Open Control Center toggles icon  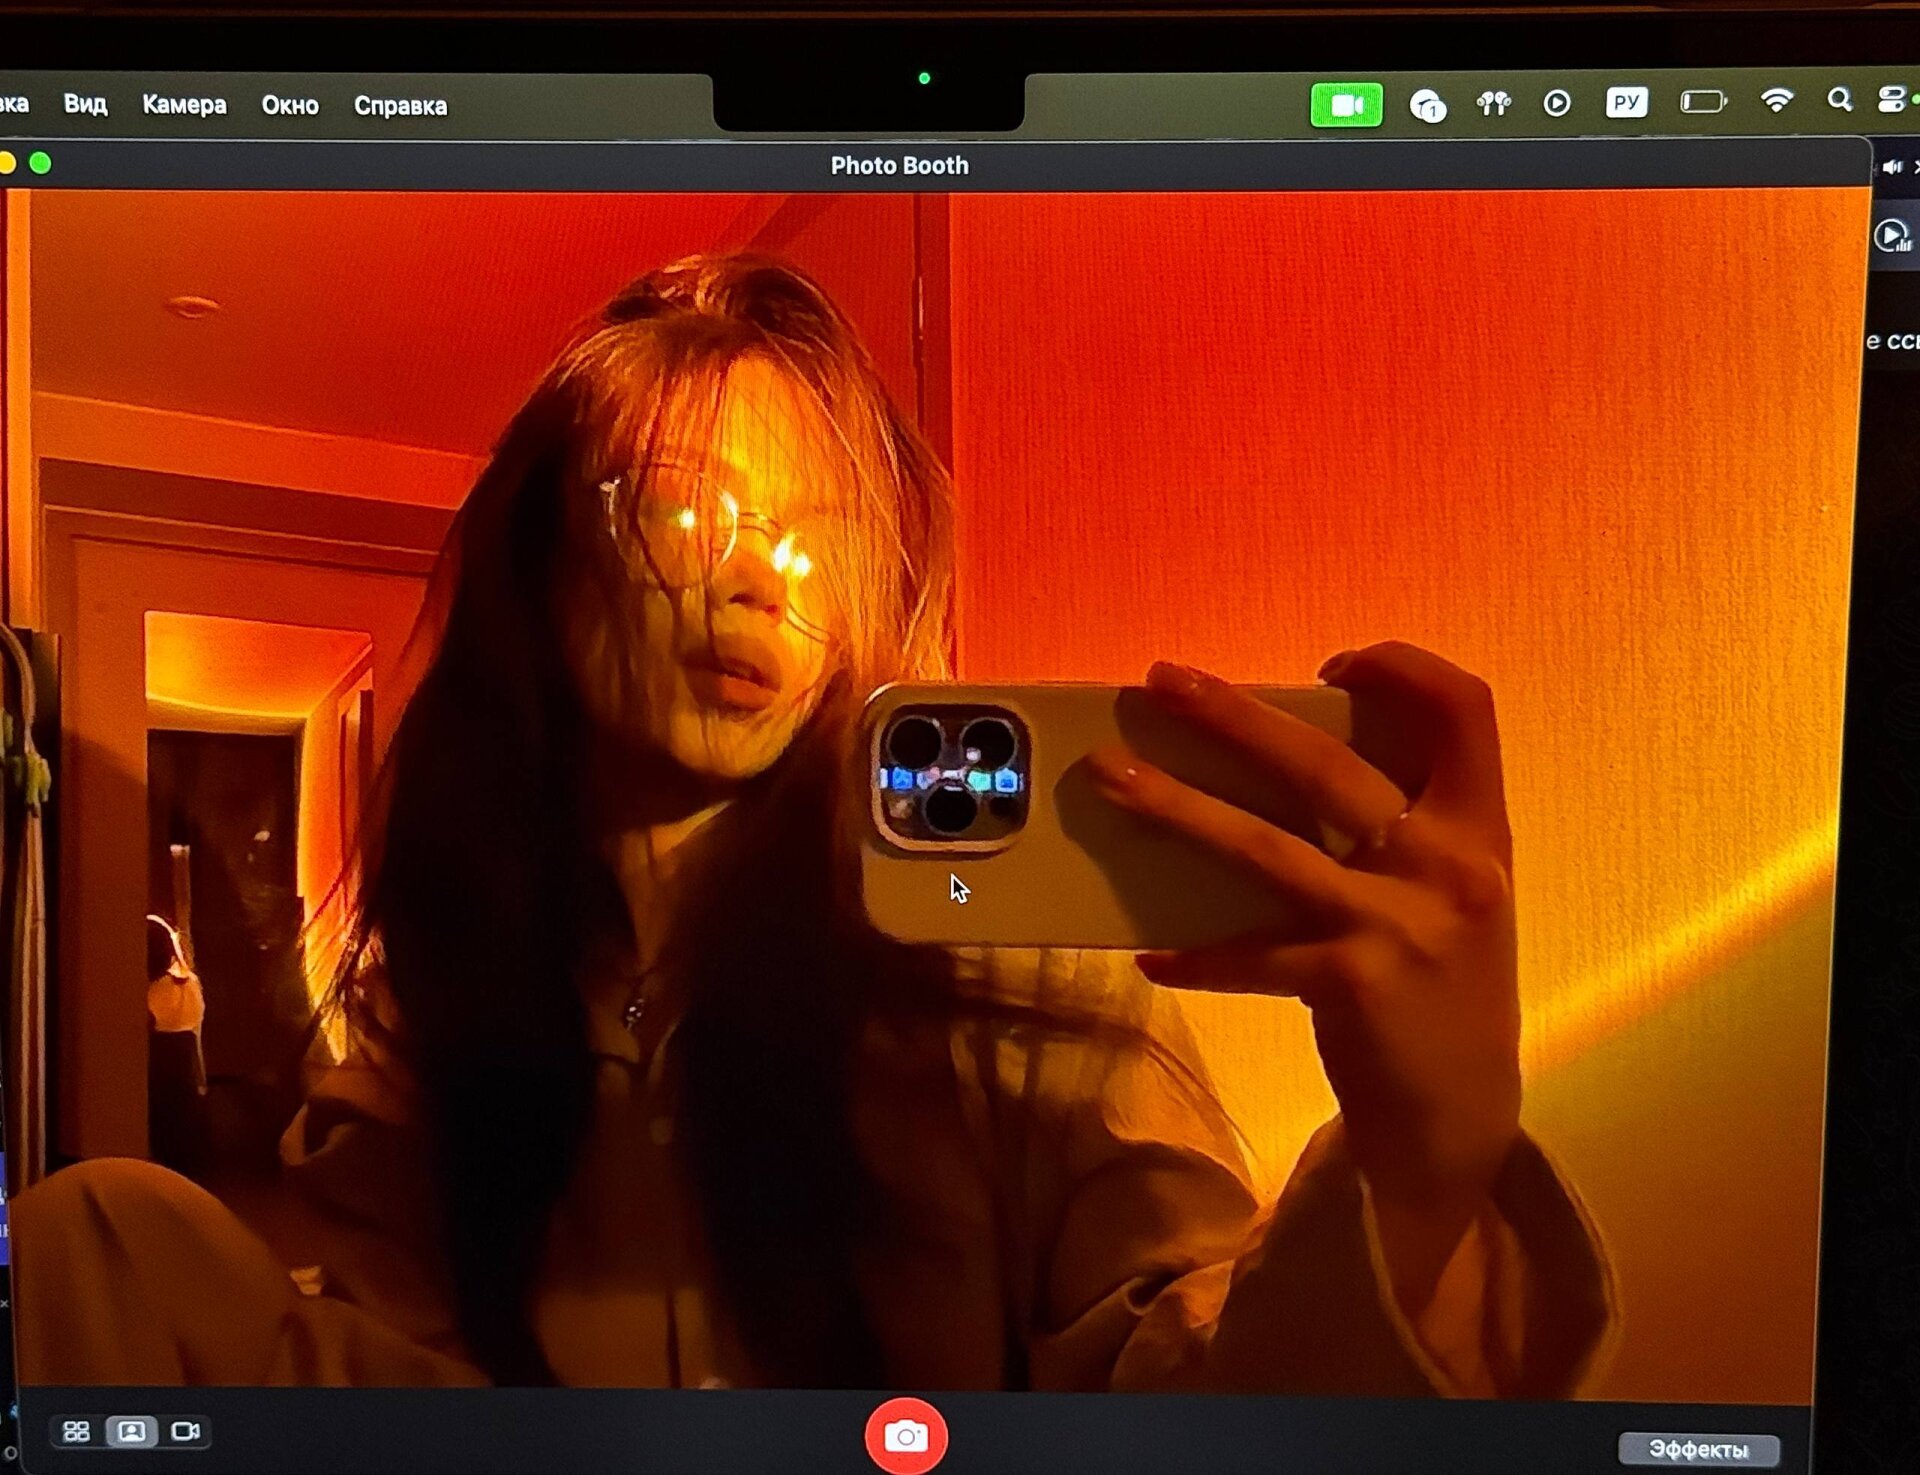click(1890, 100)
